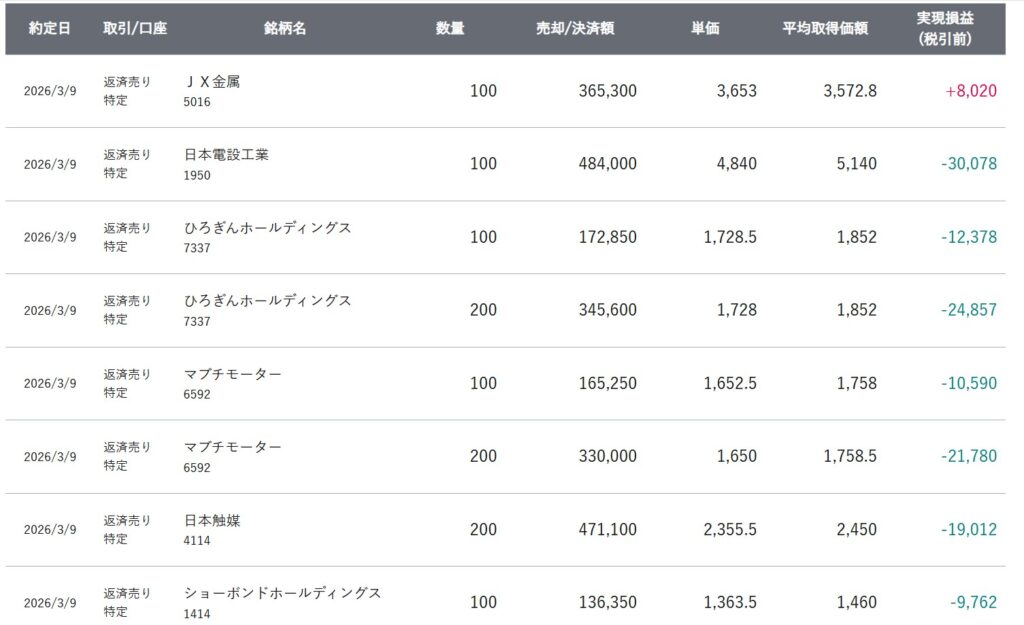Click the 売却/決済額 column header

(575, 29)
